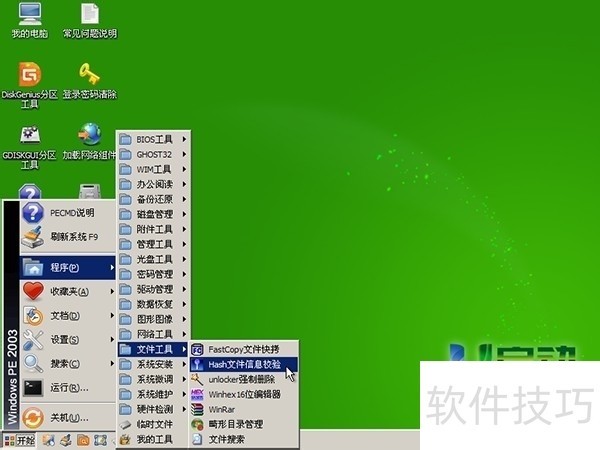Open Winhex16位编辑器 from the submenu
This screenshot has width=600, height=450.
pos(244,394)
